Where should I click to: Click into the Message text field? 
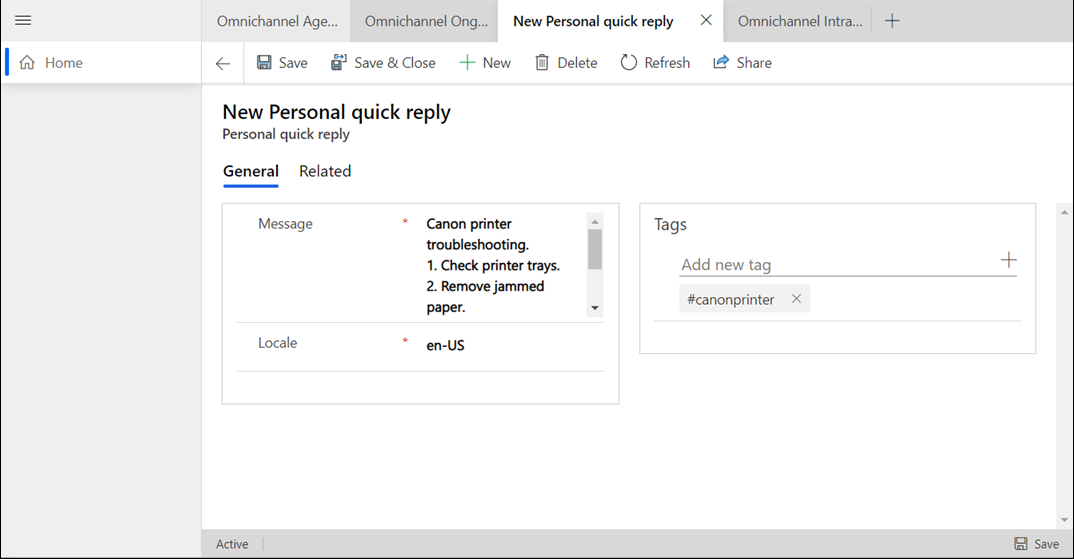504,265
